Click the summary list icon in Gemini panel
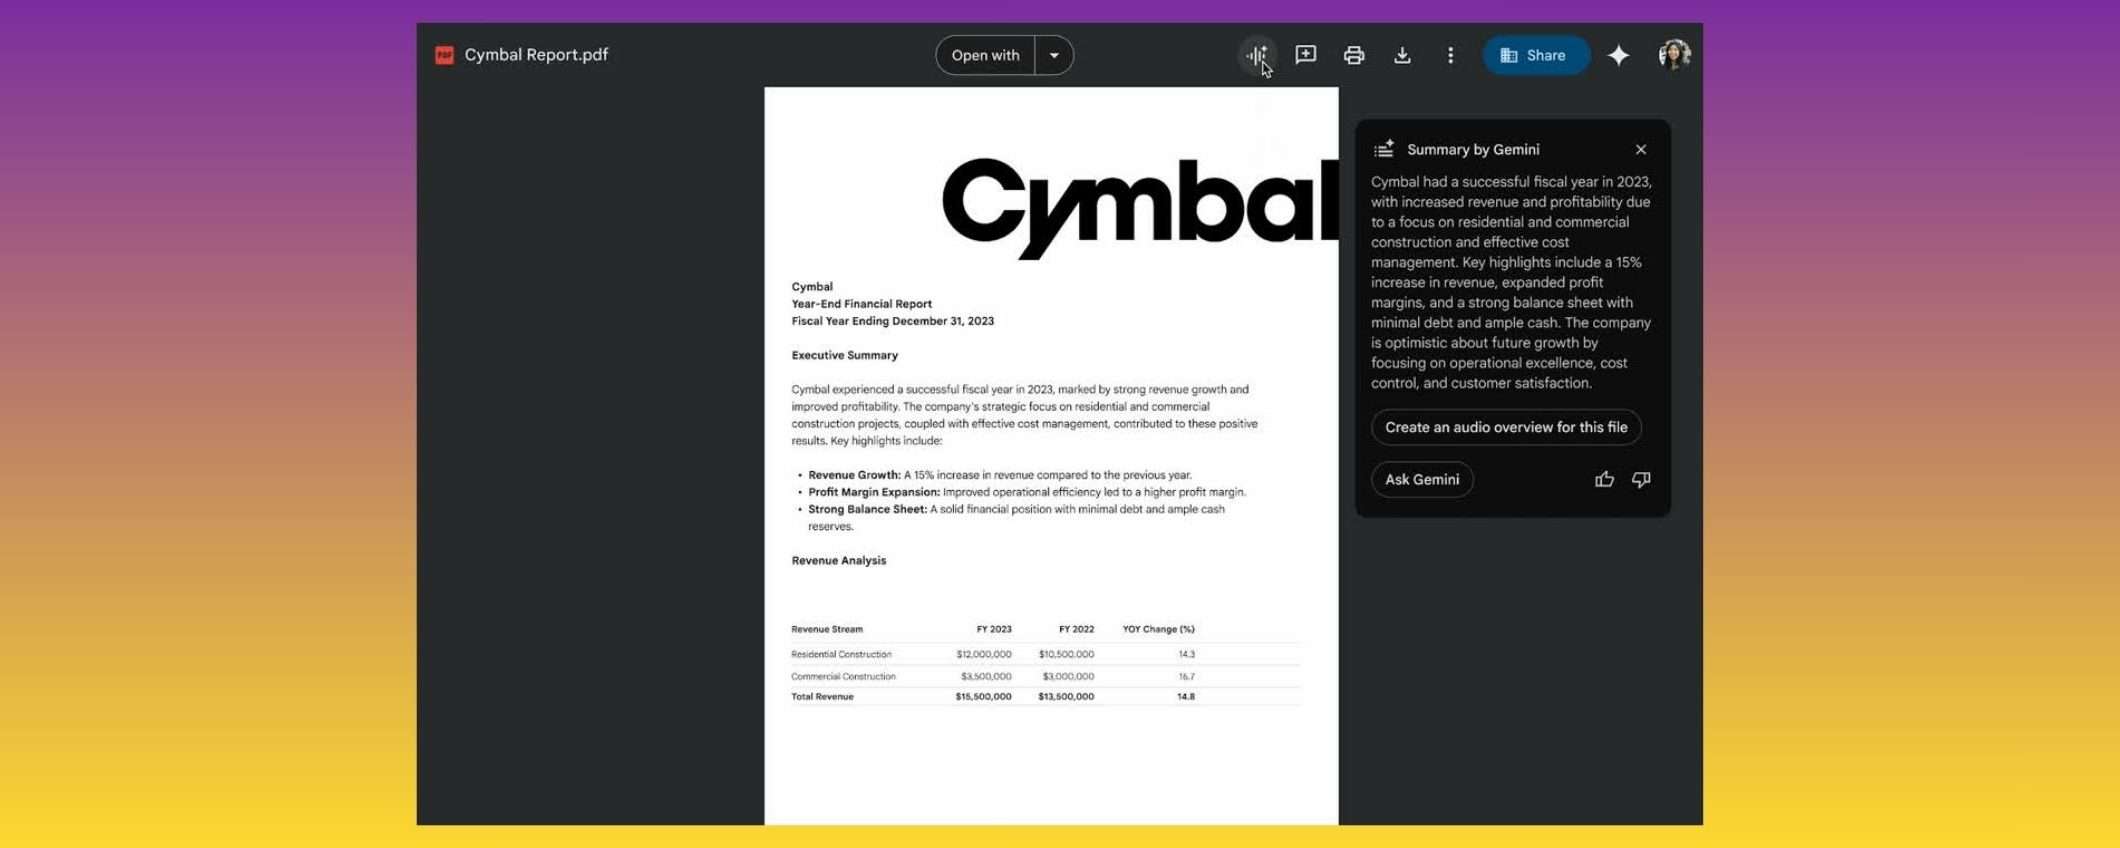 [1384, 149]
